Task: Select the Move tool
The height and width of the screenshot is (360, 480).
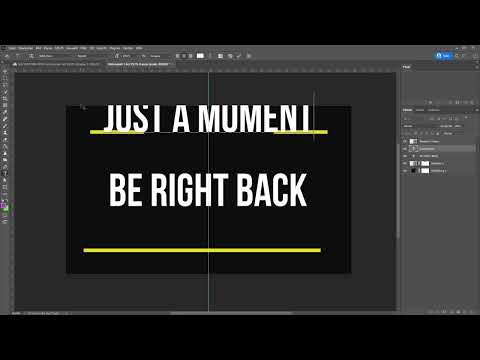Action: 5,71
